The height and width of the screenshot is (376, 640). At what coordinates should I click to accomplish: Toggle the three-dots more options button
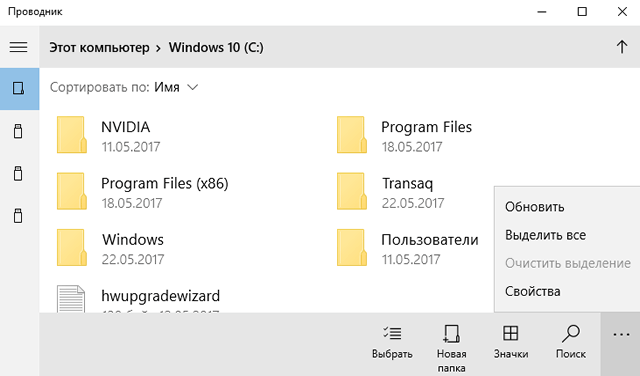[621, 336]
